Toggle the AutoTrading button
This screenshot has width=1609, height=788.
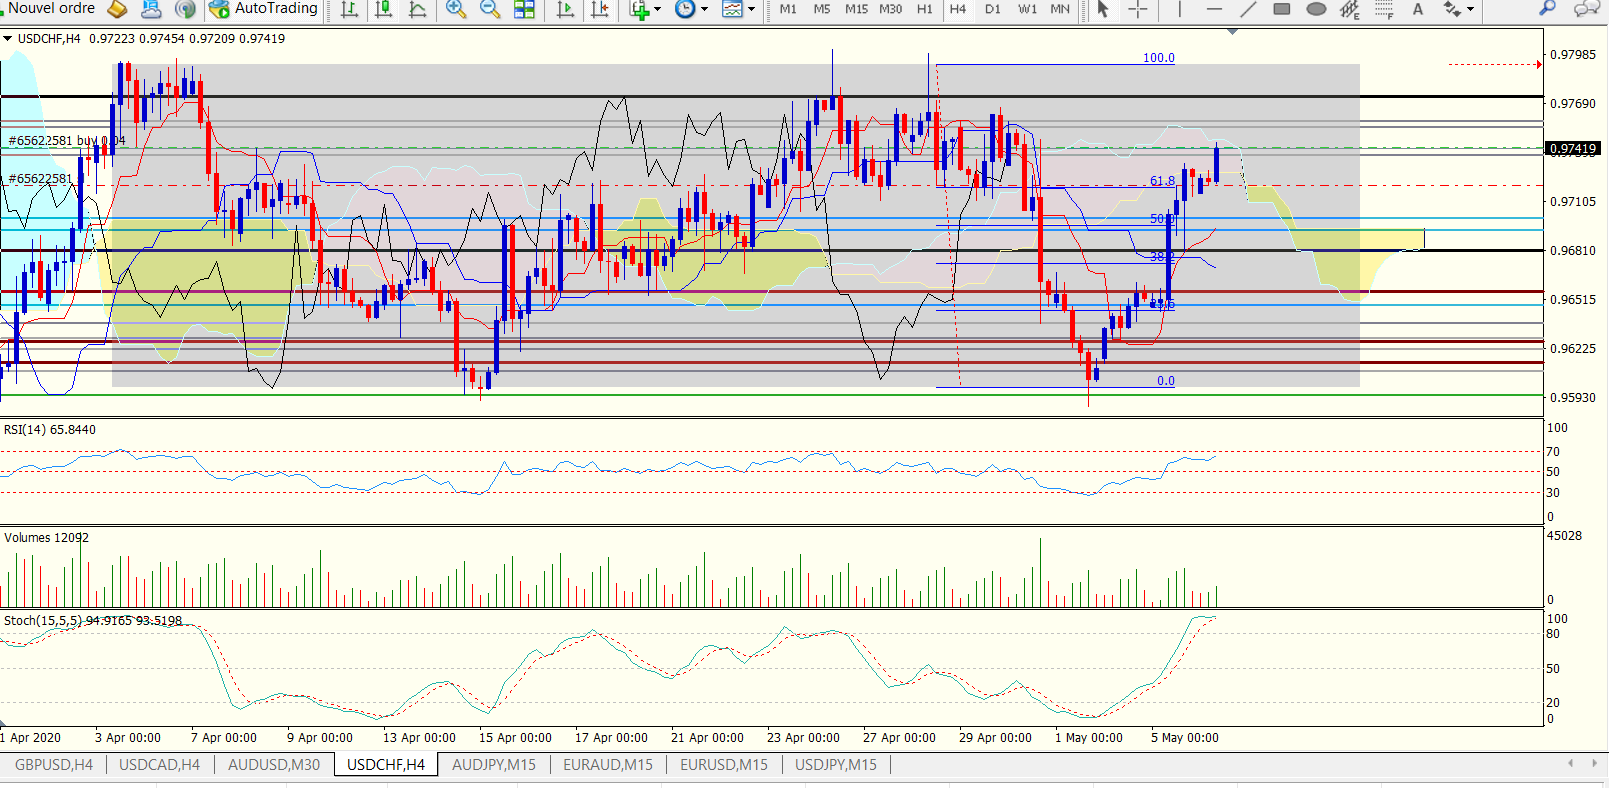(263, 9)
